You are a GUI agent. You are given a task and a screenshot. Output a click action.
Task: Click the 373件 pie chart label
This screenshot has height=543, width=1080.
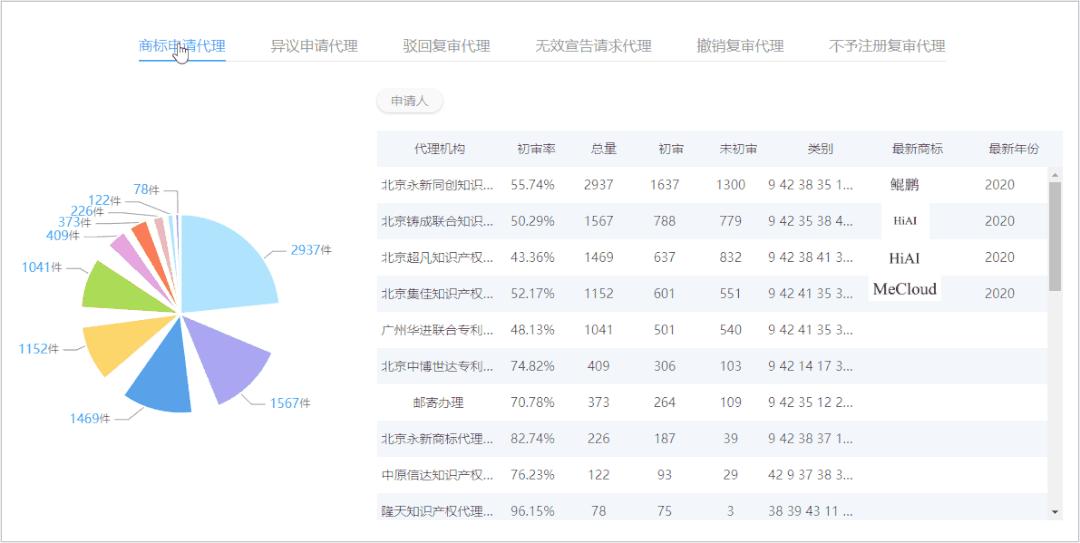pyautogui.click(x=74, y=223)
